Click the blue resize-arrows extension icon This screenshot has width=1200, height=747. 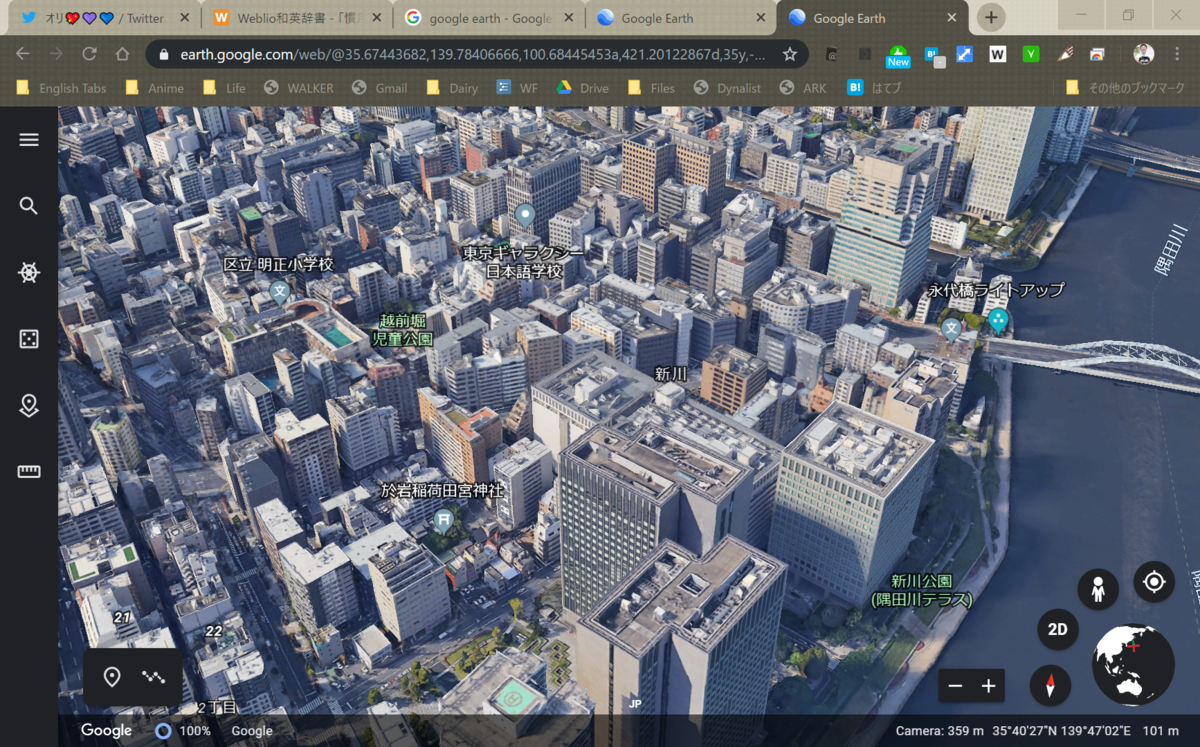tap(965, 54)
